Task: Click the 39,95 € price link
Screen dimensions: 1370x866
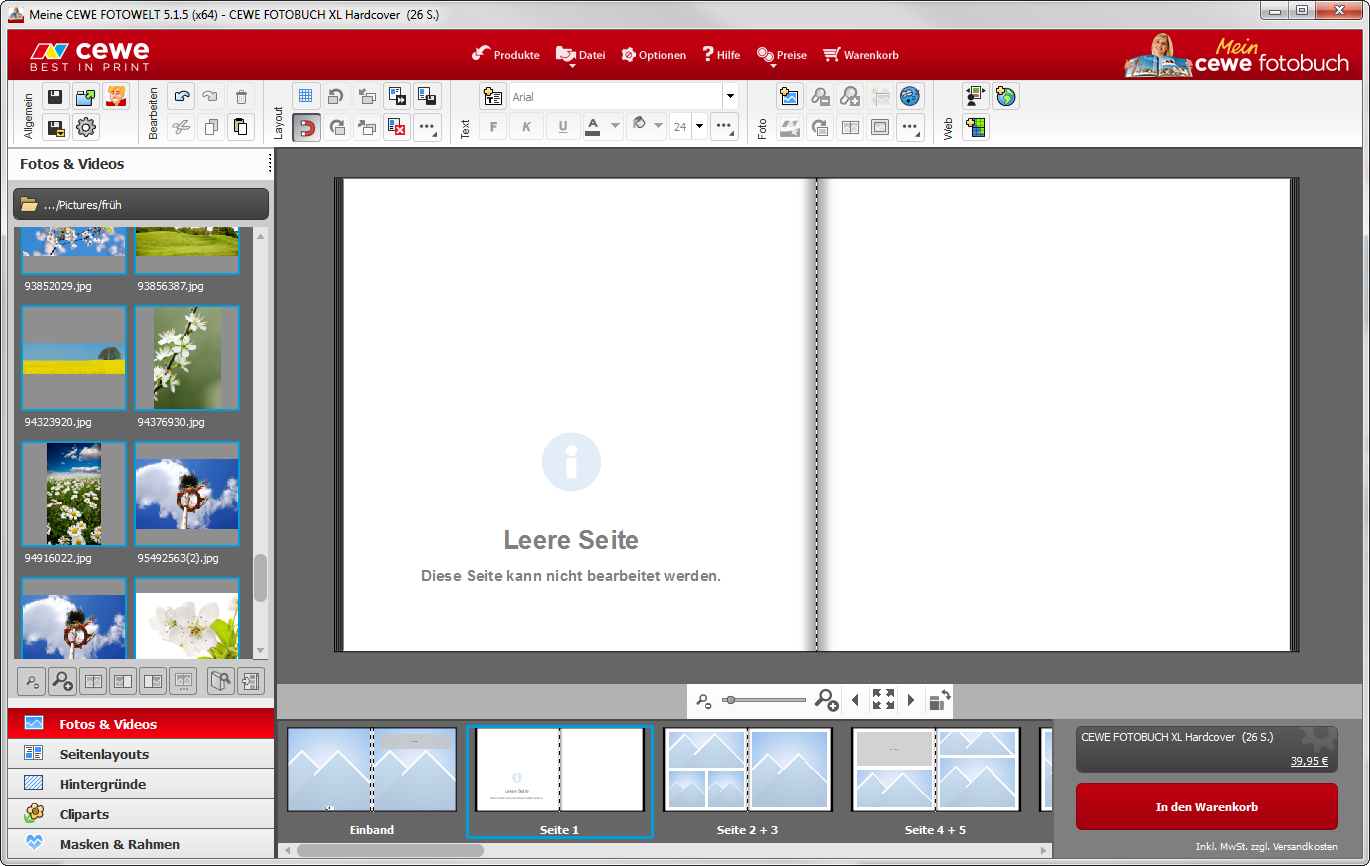Action: (1308, 761)
